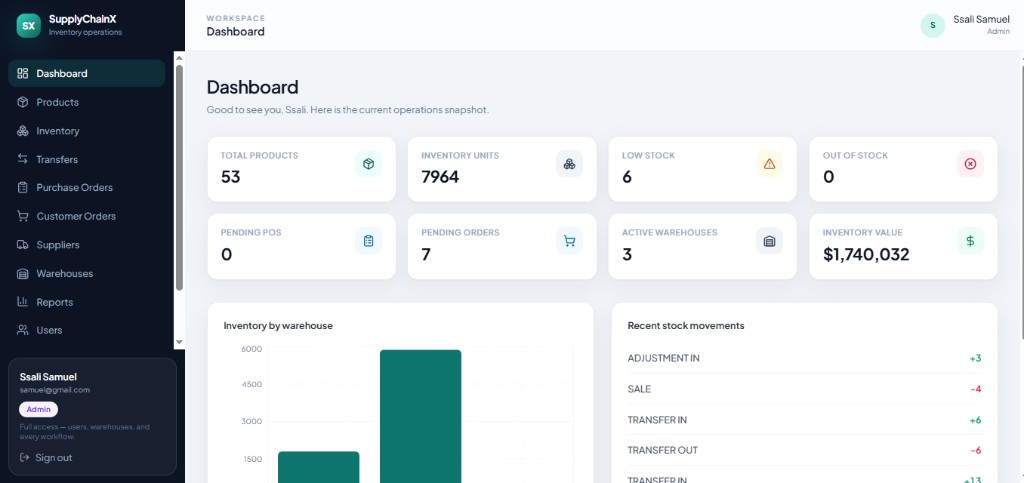Screen dimensions: 1024x483
Task: Click the Purchase Orders clipboard sidebar icon
Action: pyautogui.click(x=23, y=187)
